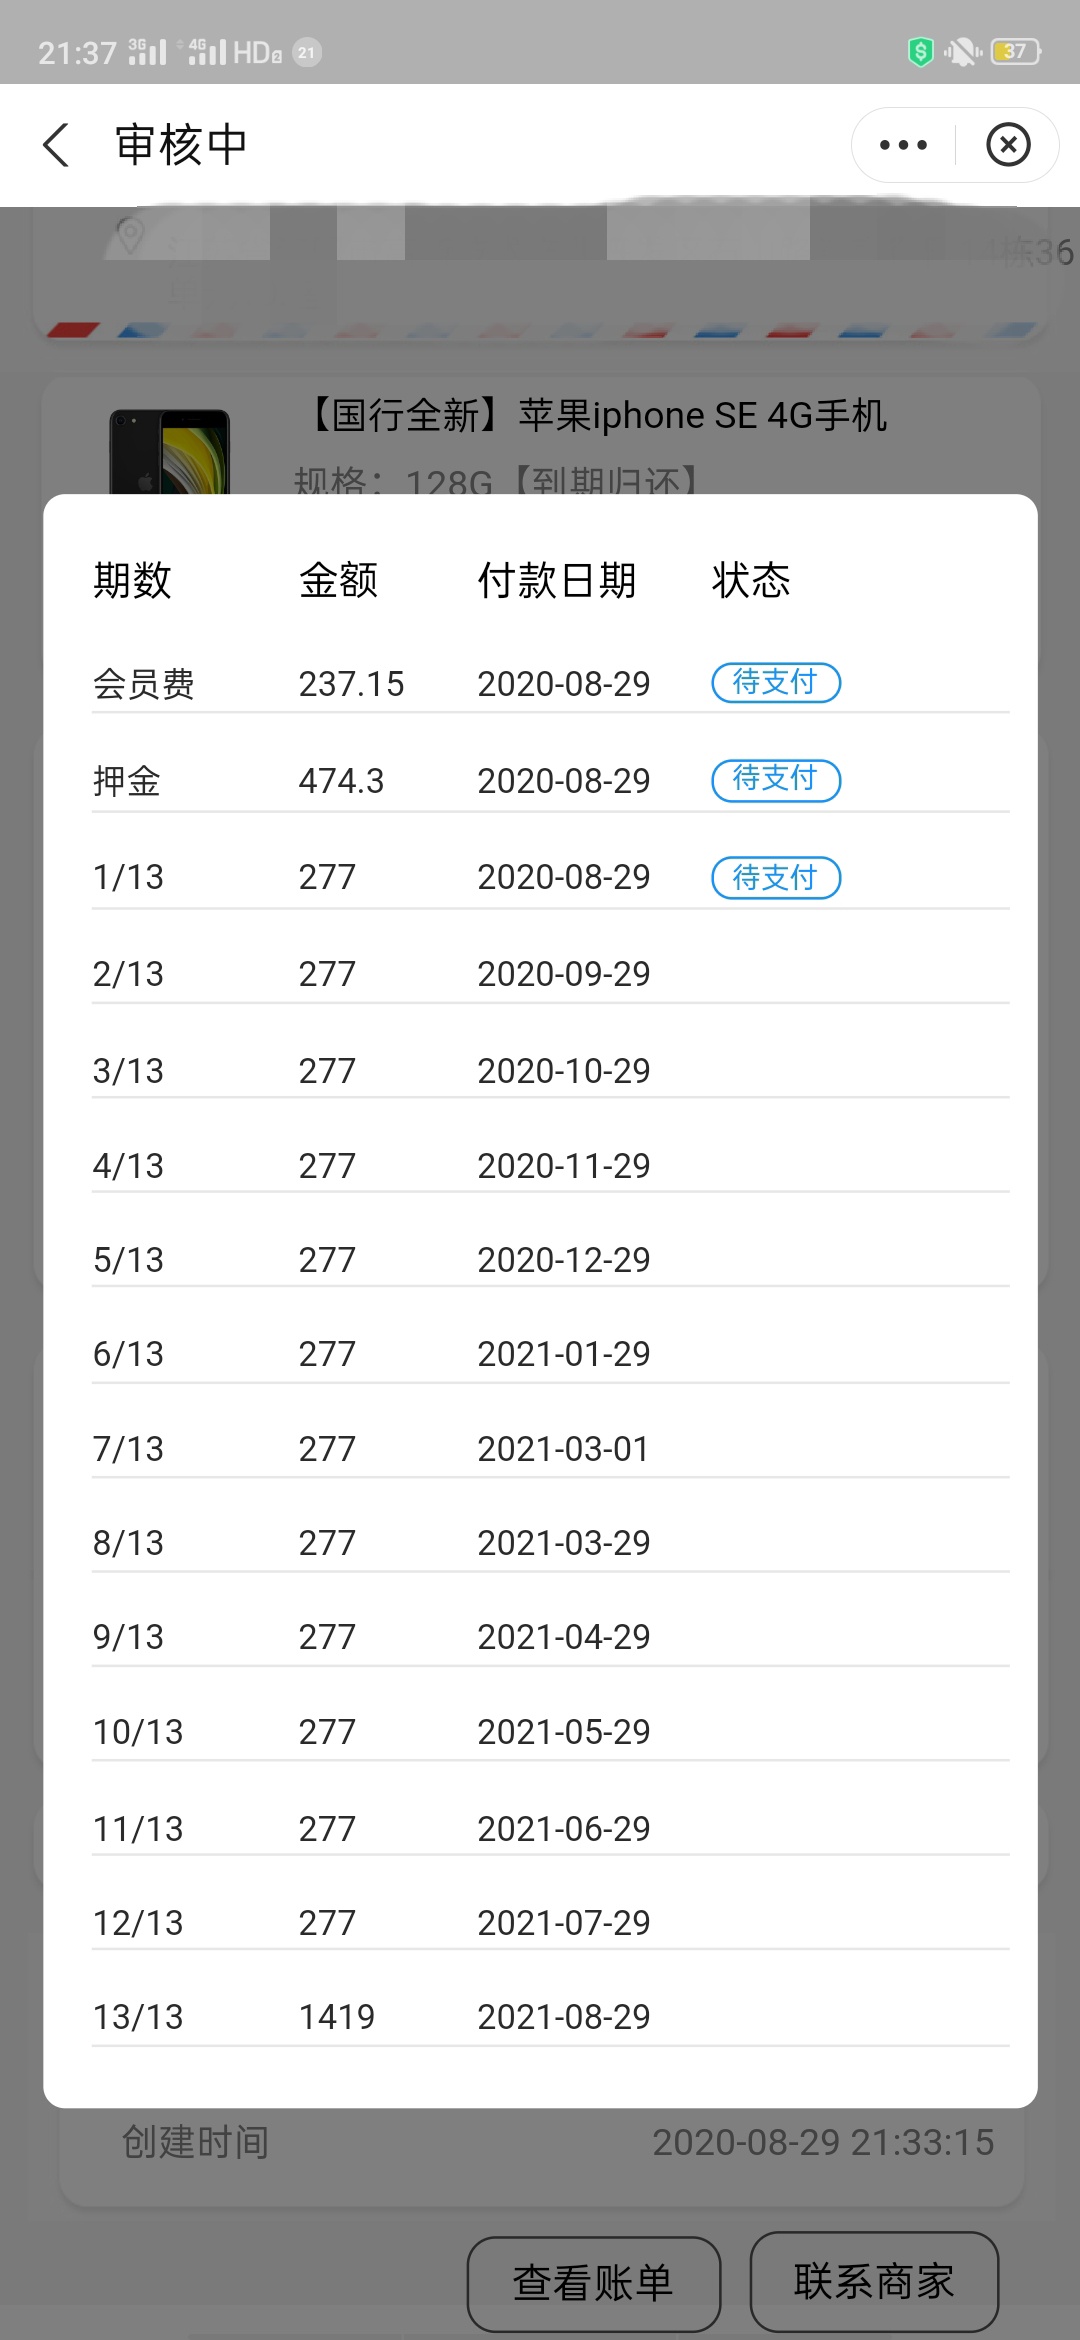
Task: Tap the location pin icon
Action: tap(129, 236)
